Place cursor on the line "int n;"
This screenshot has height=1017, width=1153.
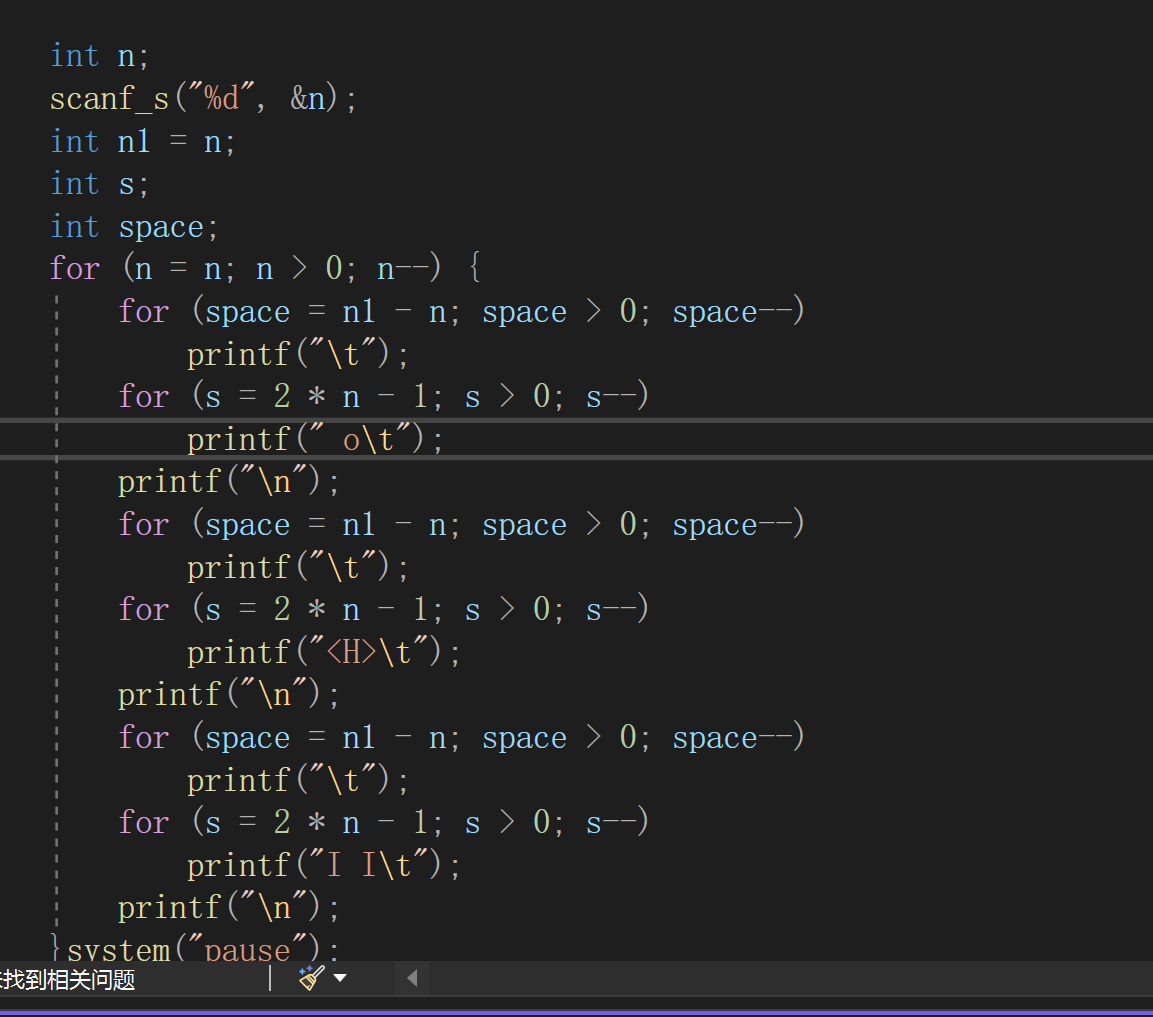pyautogui.click(x=99, y=56)
